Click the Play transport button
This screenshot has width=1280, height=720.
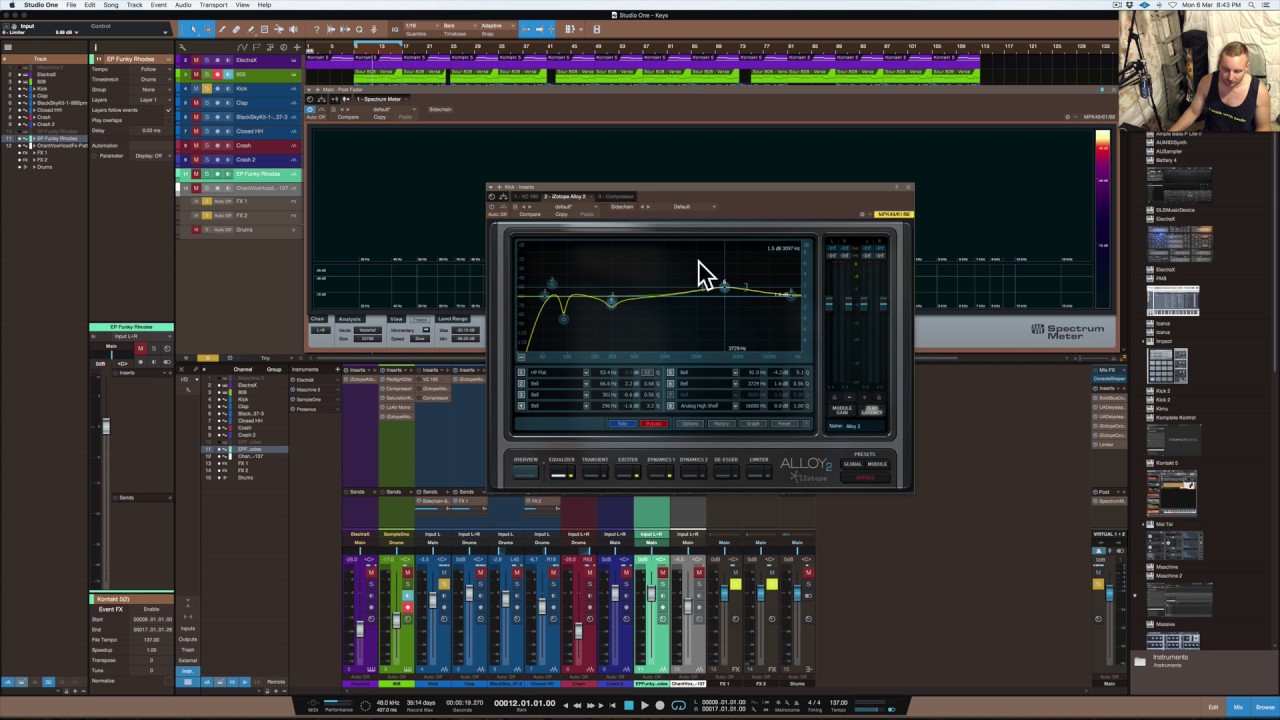click(645, 705)
